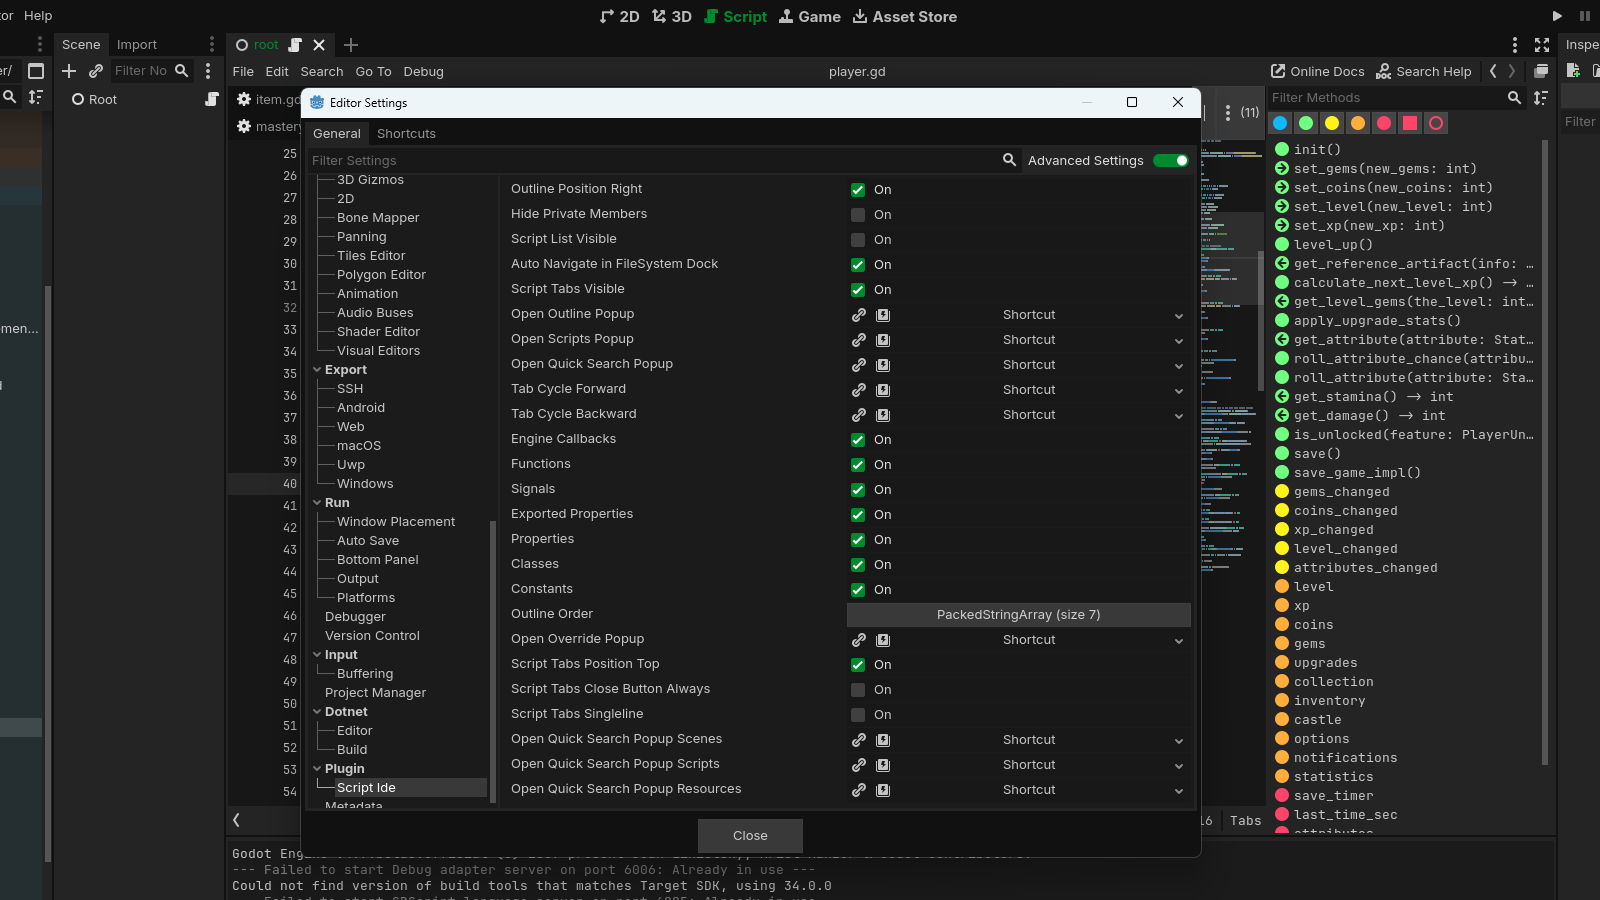
Task: Uncheck Engine Callbacks checkbox
Action: (858, 440)
